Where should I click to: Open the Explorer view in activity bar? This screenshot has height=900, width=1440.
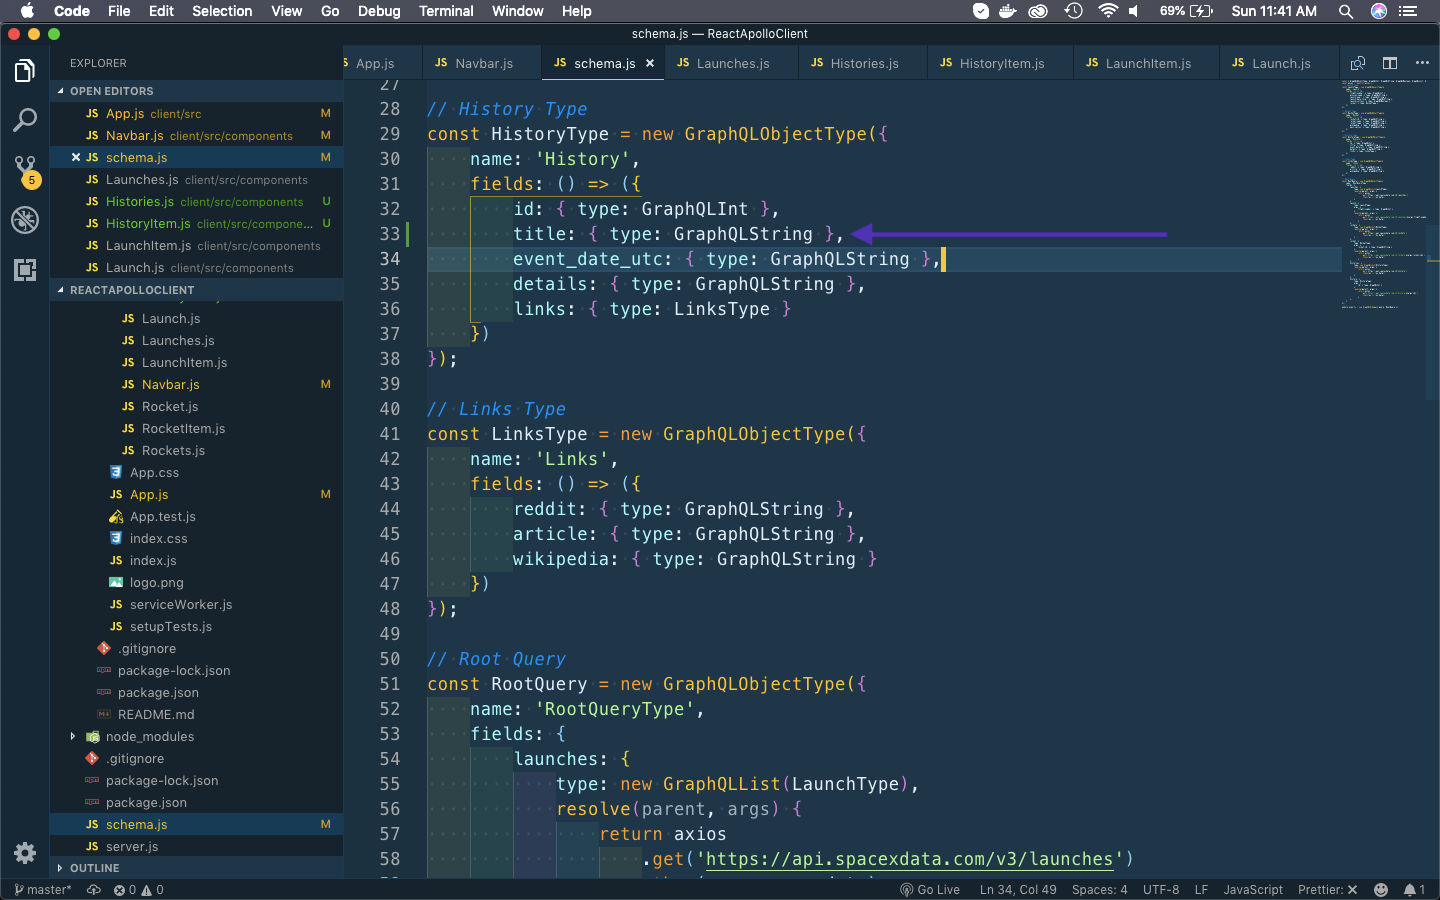[25, 71]
